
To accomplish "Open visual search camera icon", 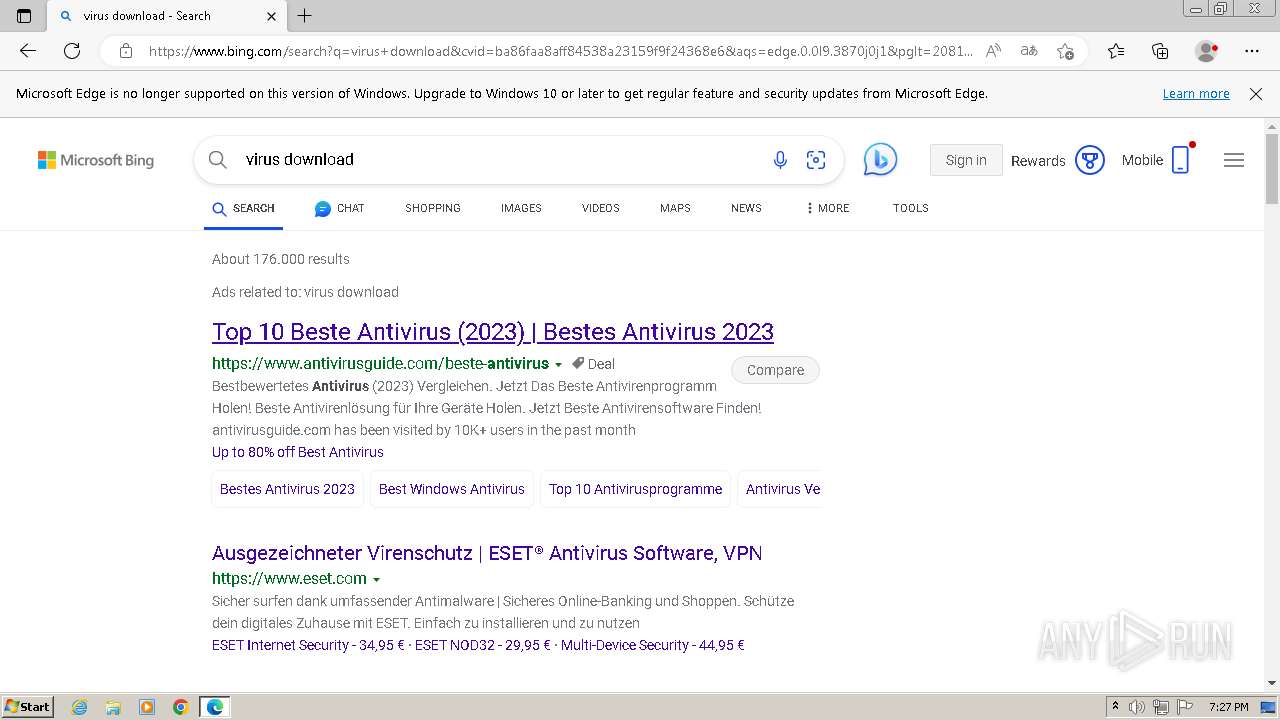I will [x=816, y=160].
